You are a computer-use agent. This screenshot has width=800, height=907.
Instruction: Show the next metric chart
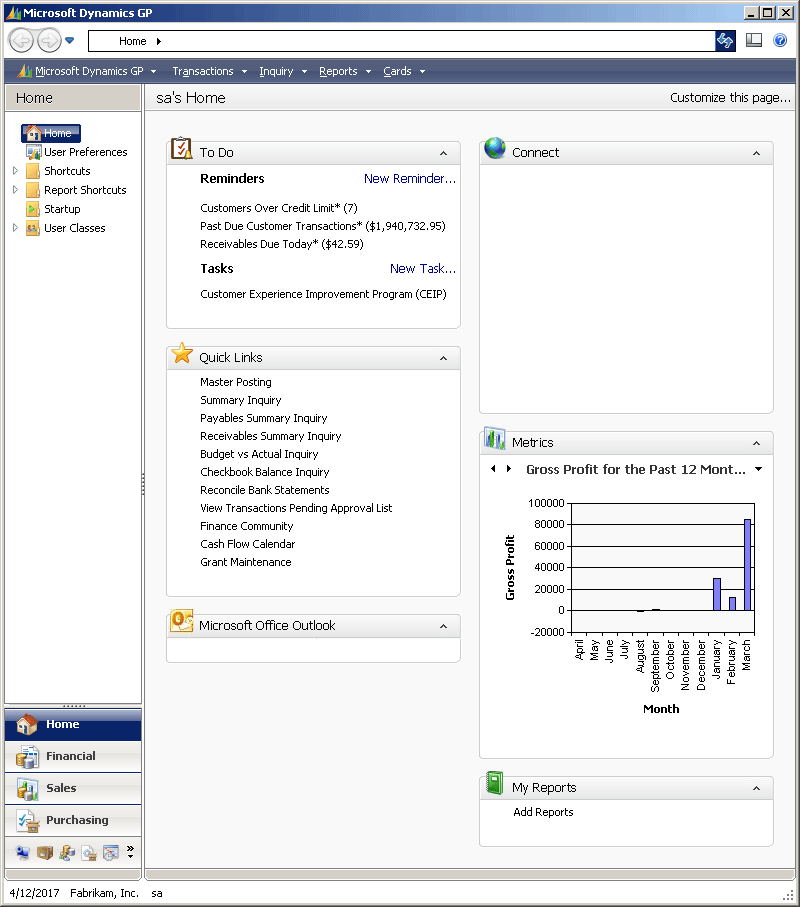[x=508, y=469]
